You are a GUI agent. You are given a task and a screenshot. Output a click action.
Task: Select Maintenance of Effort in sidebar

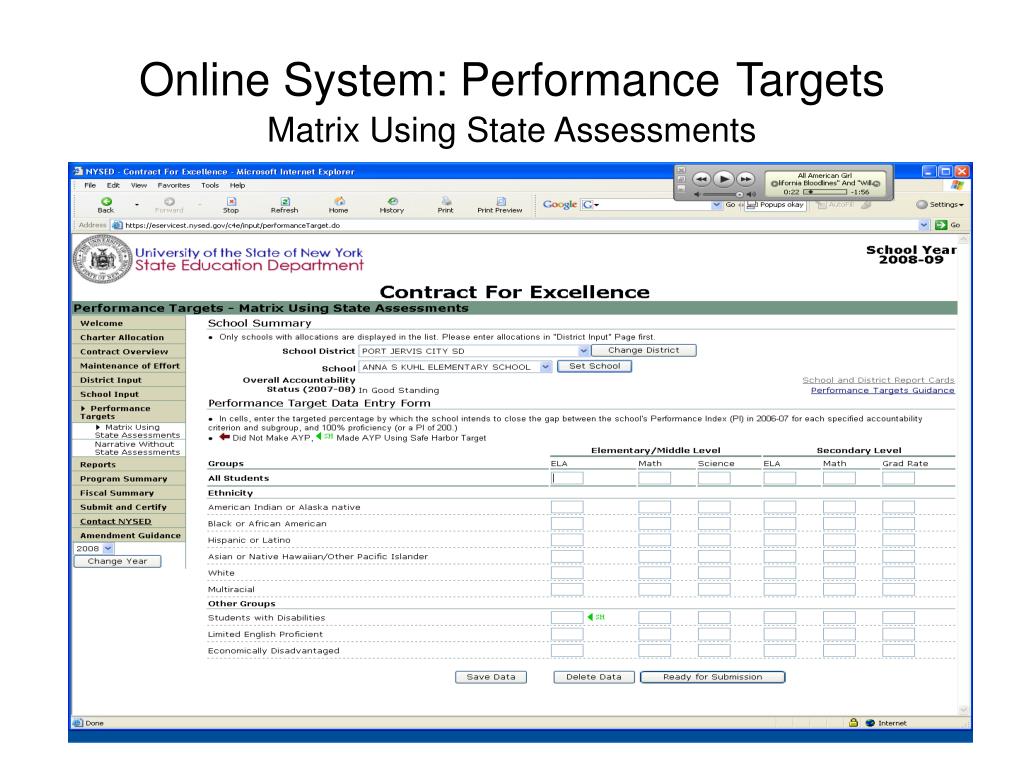(x=129, y=366)
